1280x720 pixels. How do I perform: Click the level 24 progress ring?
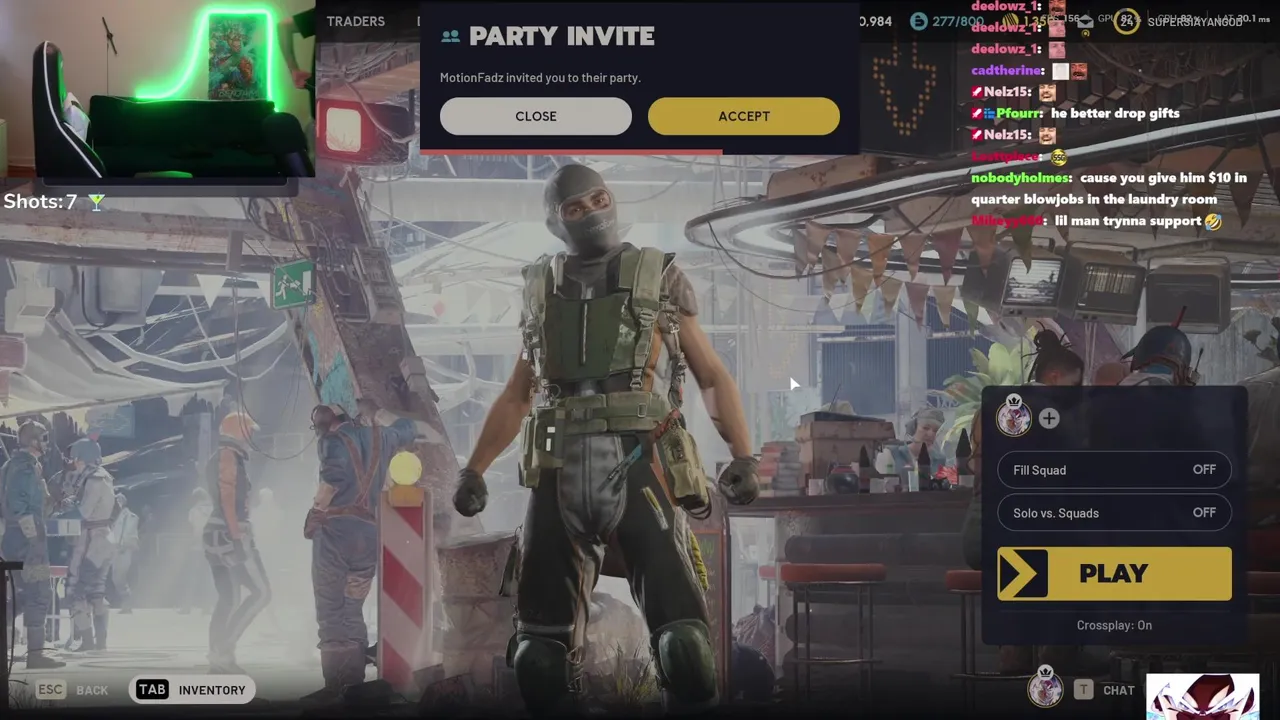1127,21
